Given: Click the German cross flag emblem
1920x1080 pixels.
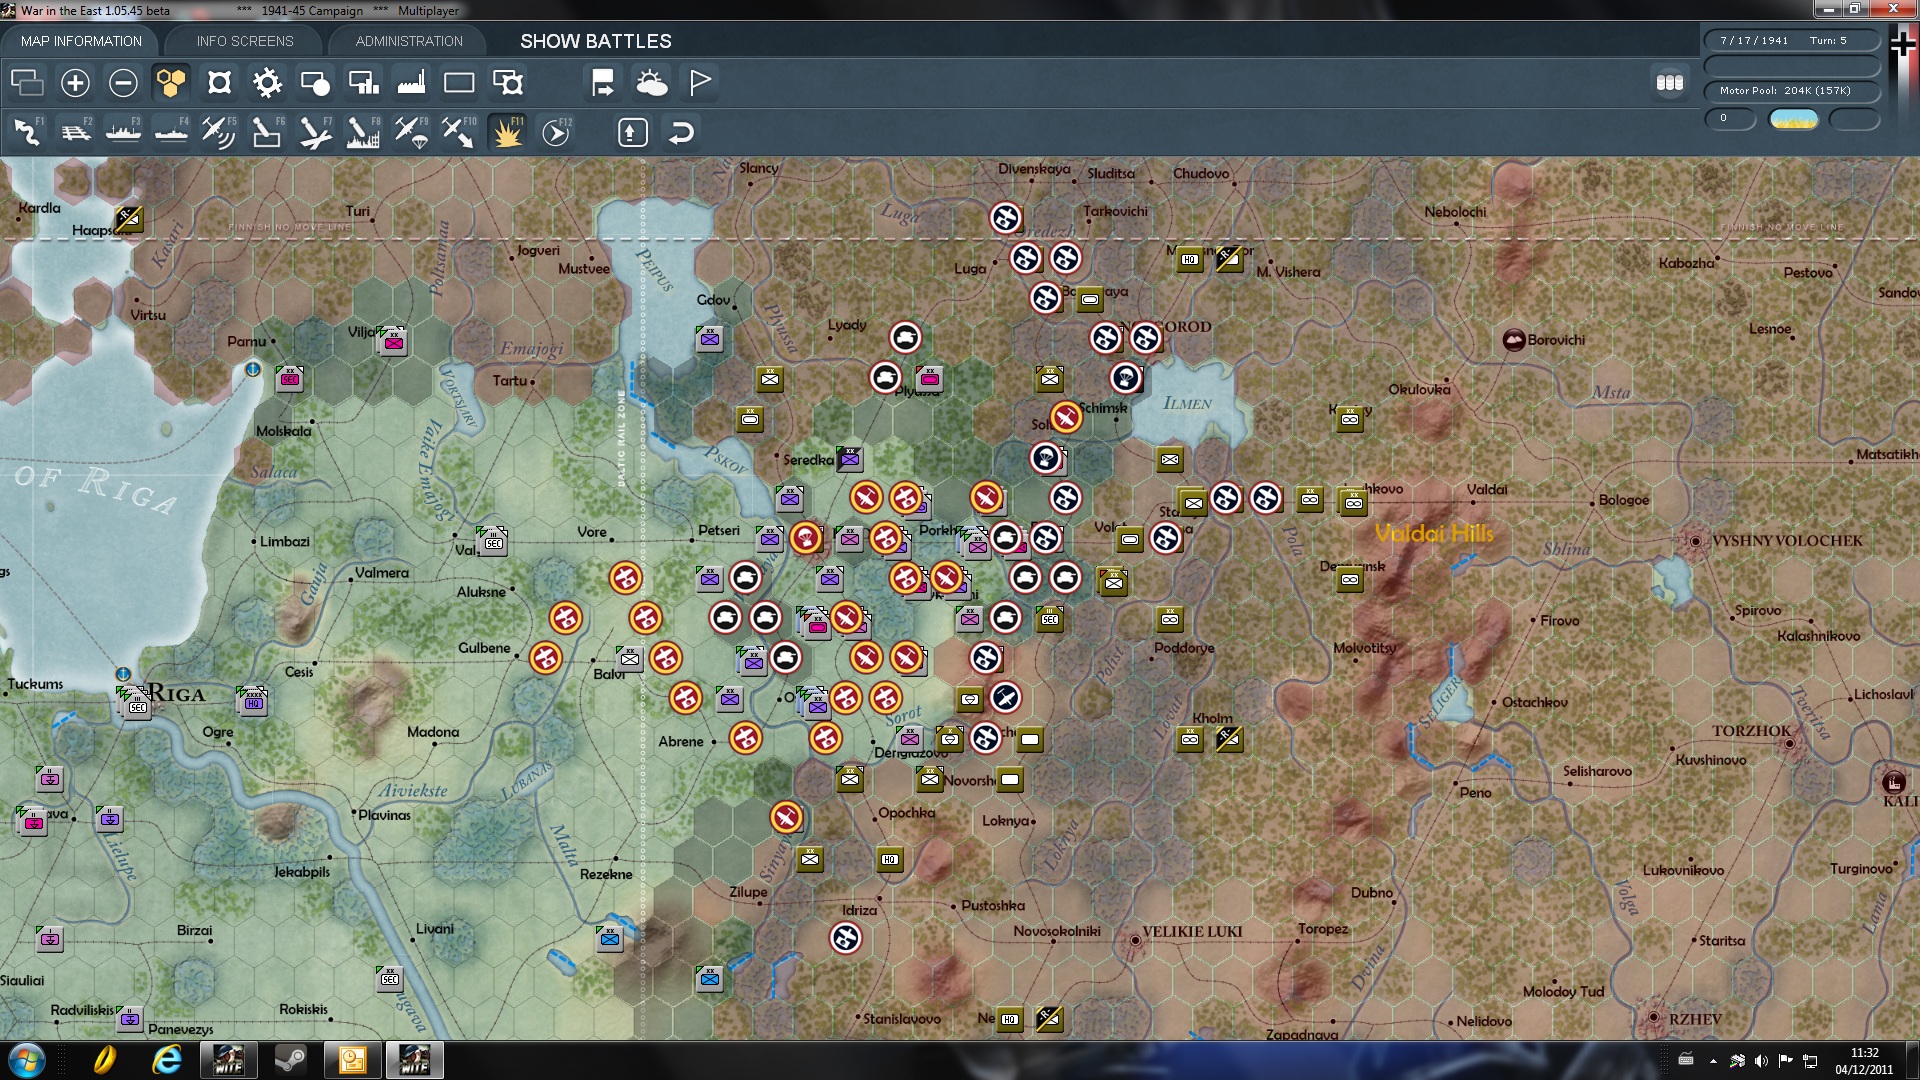Looking at the screenshot, I should click(x=1902, y=43).
